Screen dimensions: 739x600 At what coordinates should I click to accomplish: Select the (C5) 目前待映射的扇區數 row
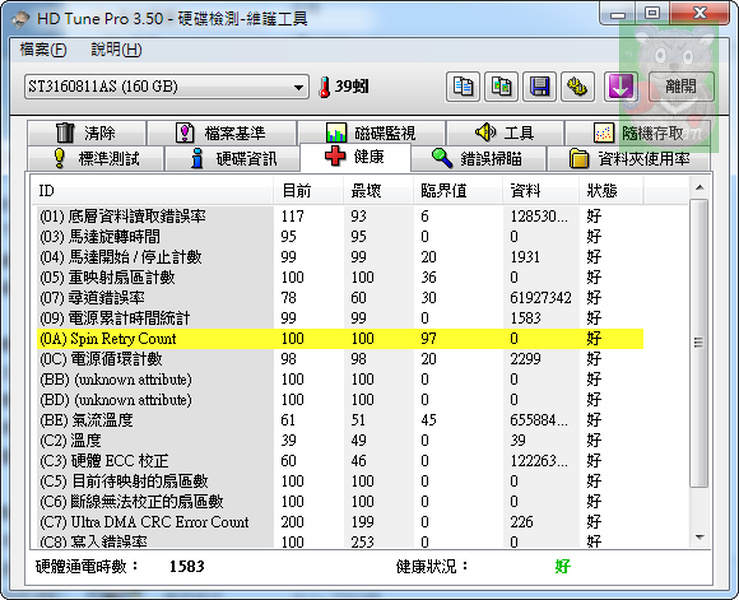pos(340,481)
